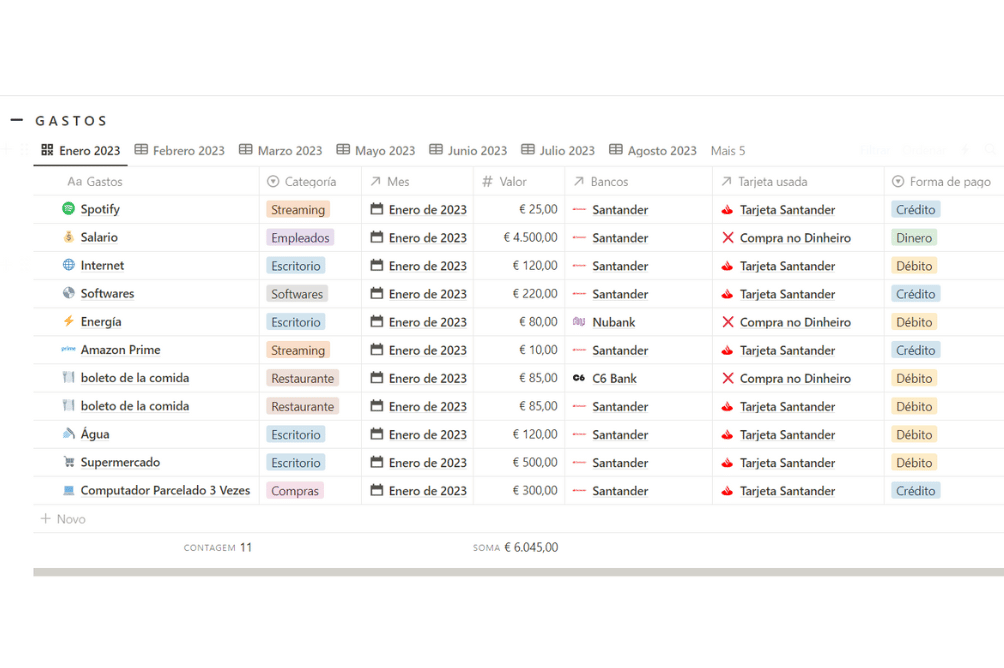Click the Supermercado shopping cart icon

click(68, 462)
